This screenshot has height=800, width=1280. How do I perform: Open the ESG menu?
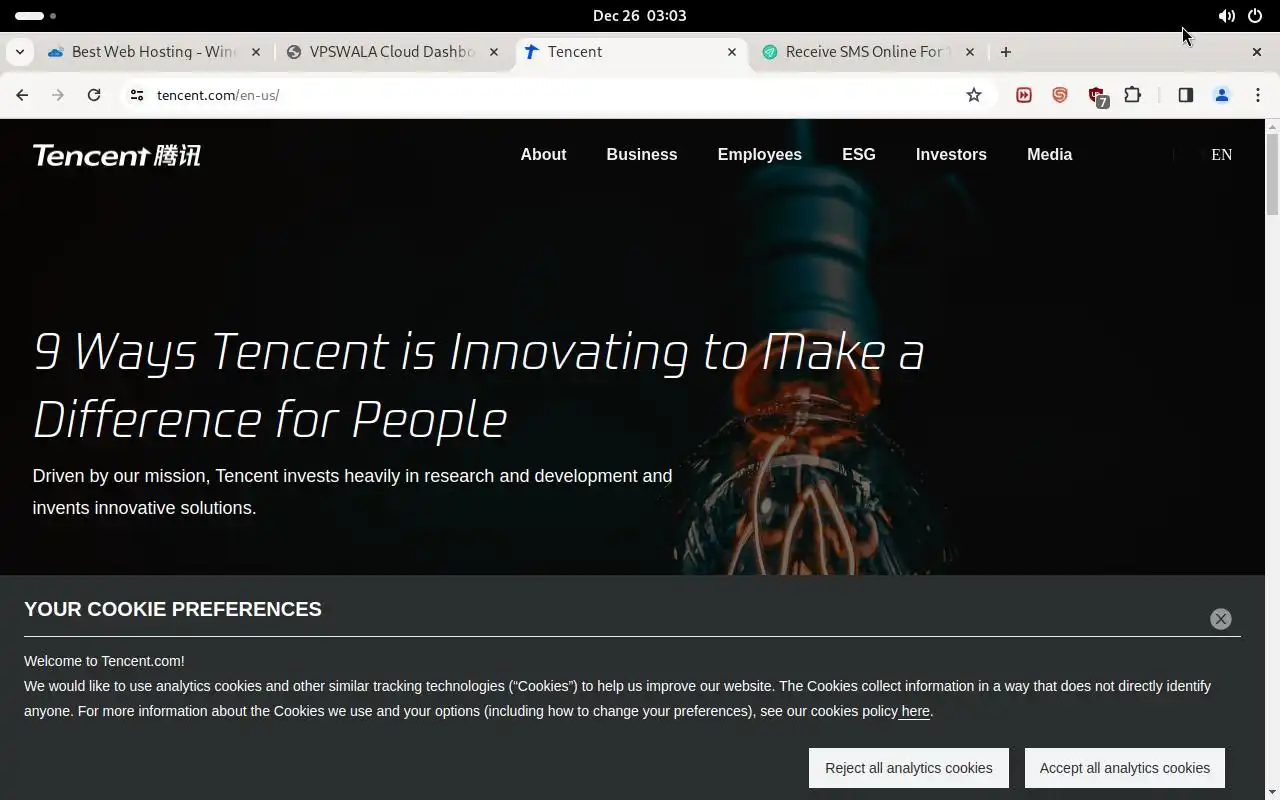[859, 154]
